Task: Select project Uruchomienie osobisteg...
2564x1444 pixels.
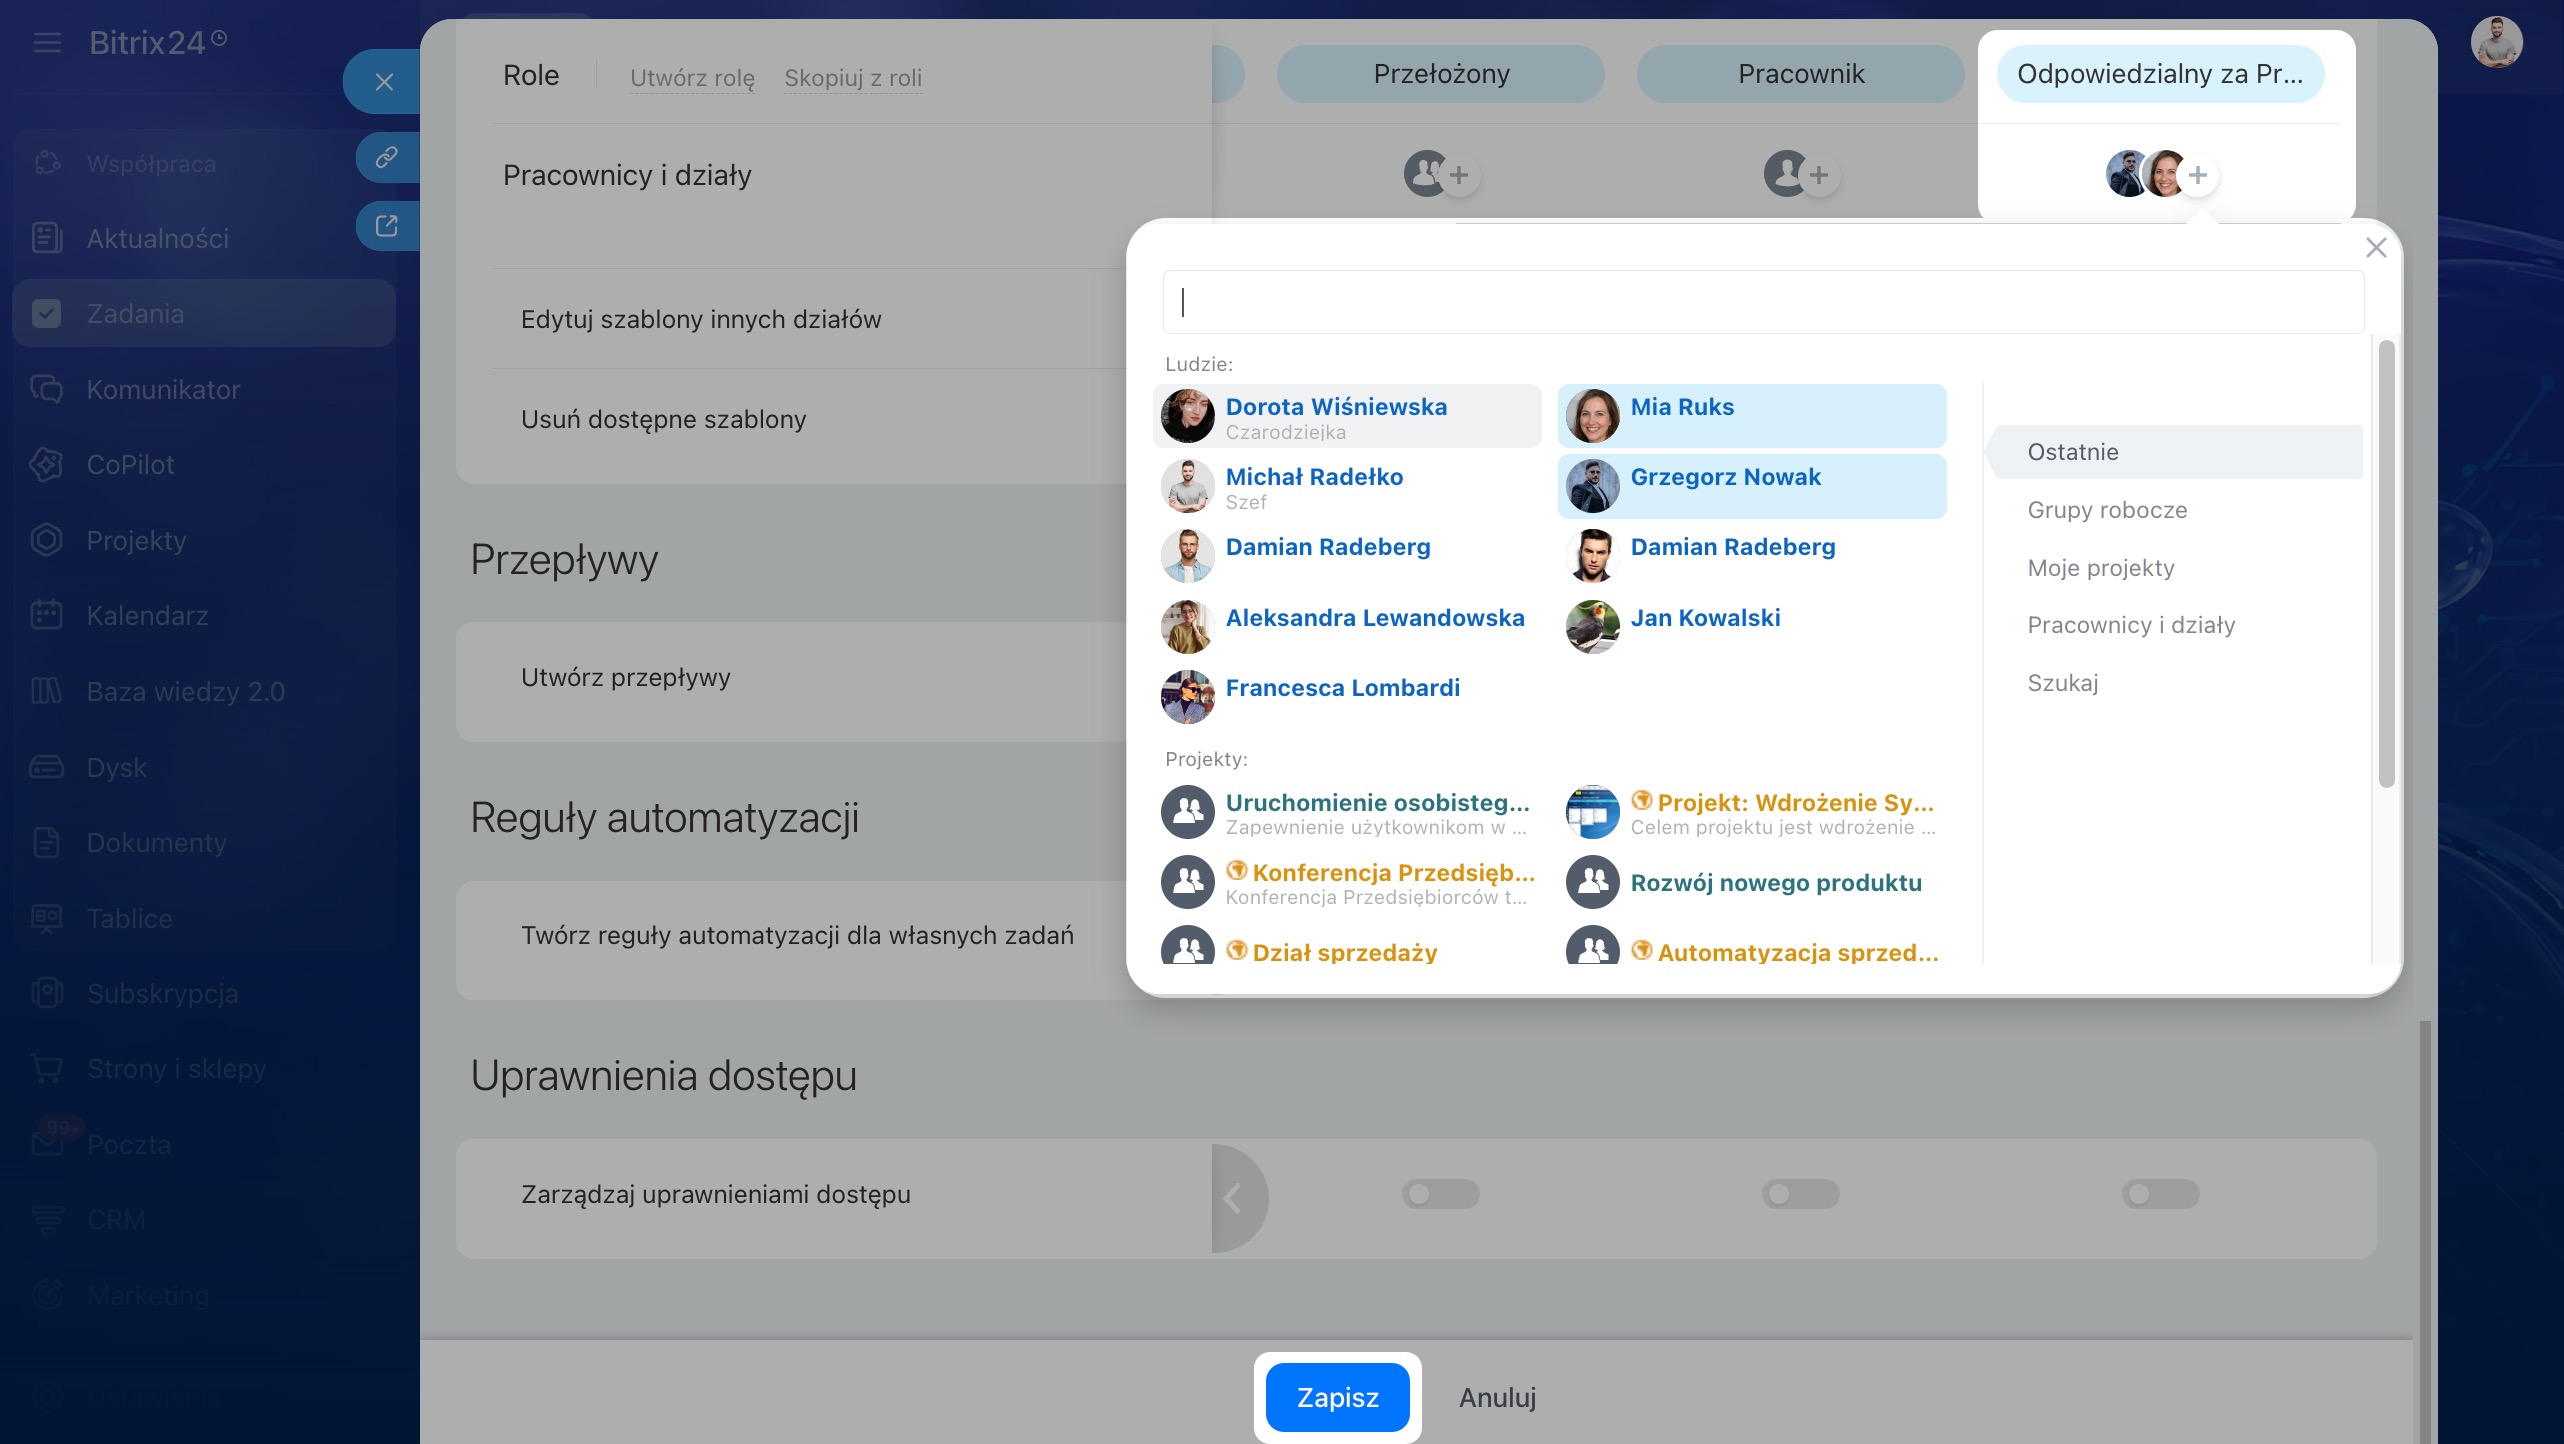Action: pyautogui.click(x=1347, y=812)
